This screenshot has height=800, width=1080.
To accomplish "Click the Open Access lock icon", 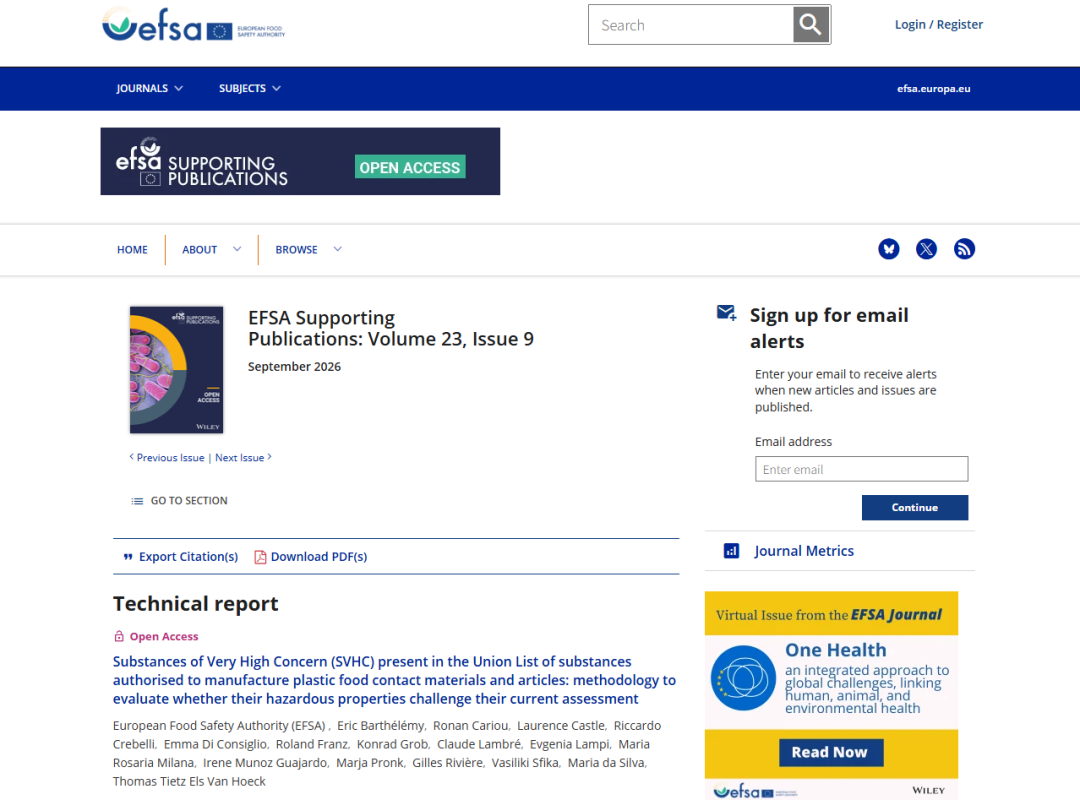I will [119, 636].
